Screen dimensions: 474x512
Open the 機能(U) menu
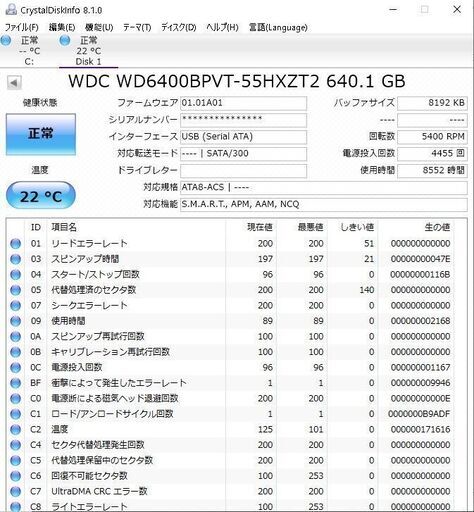(99, 27)
